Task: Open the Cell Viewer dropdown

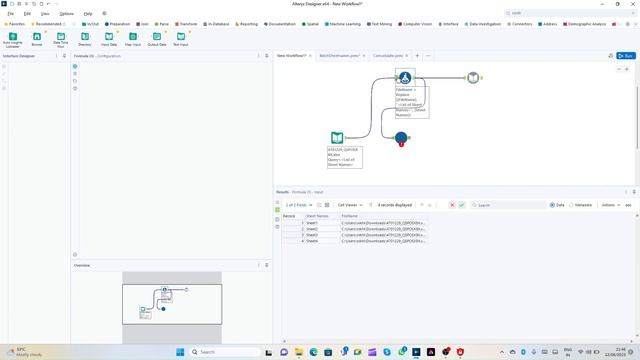Action: (350, 205)
